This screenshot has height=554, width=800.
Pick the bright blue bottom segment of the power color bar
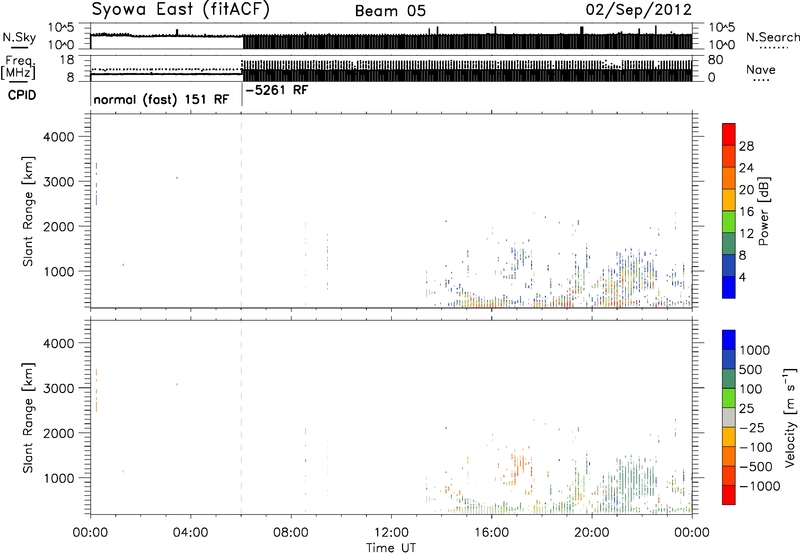(x=729, y=287)
